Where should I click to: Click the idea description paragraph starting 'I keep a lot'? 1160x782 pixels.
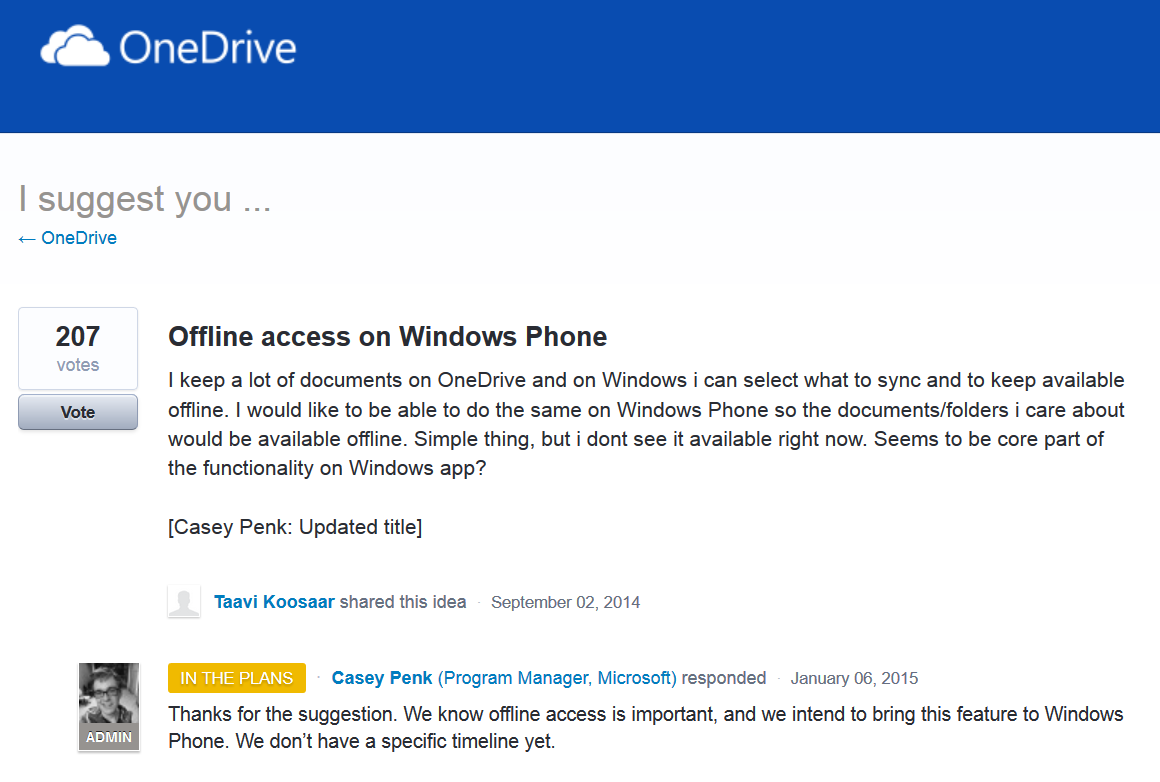[x=647, y=424]
